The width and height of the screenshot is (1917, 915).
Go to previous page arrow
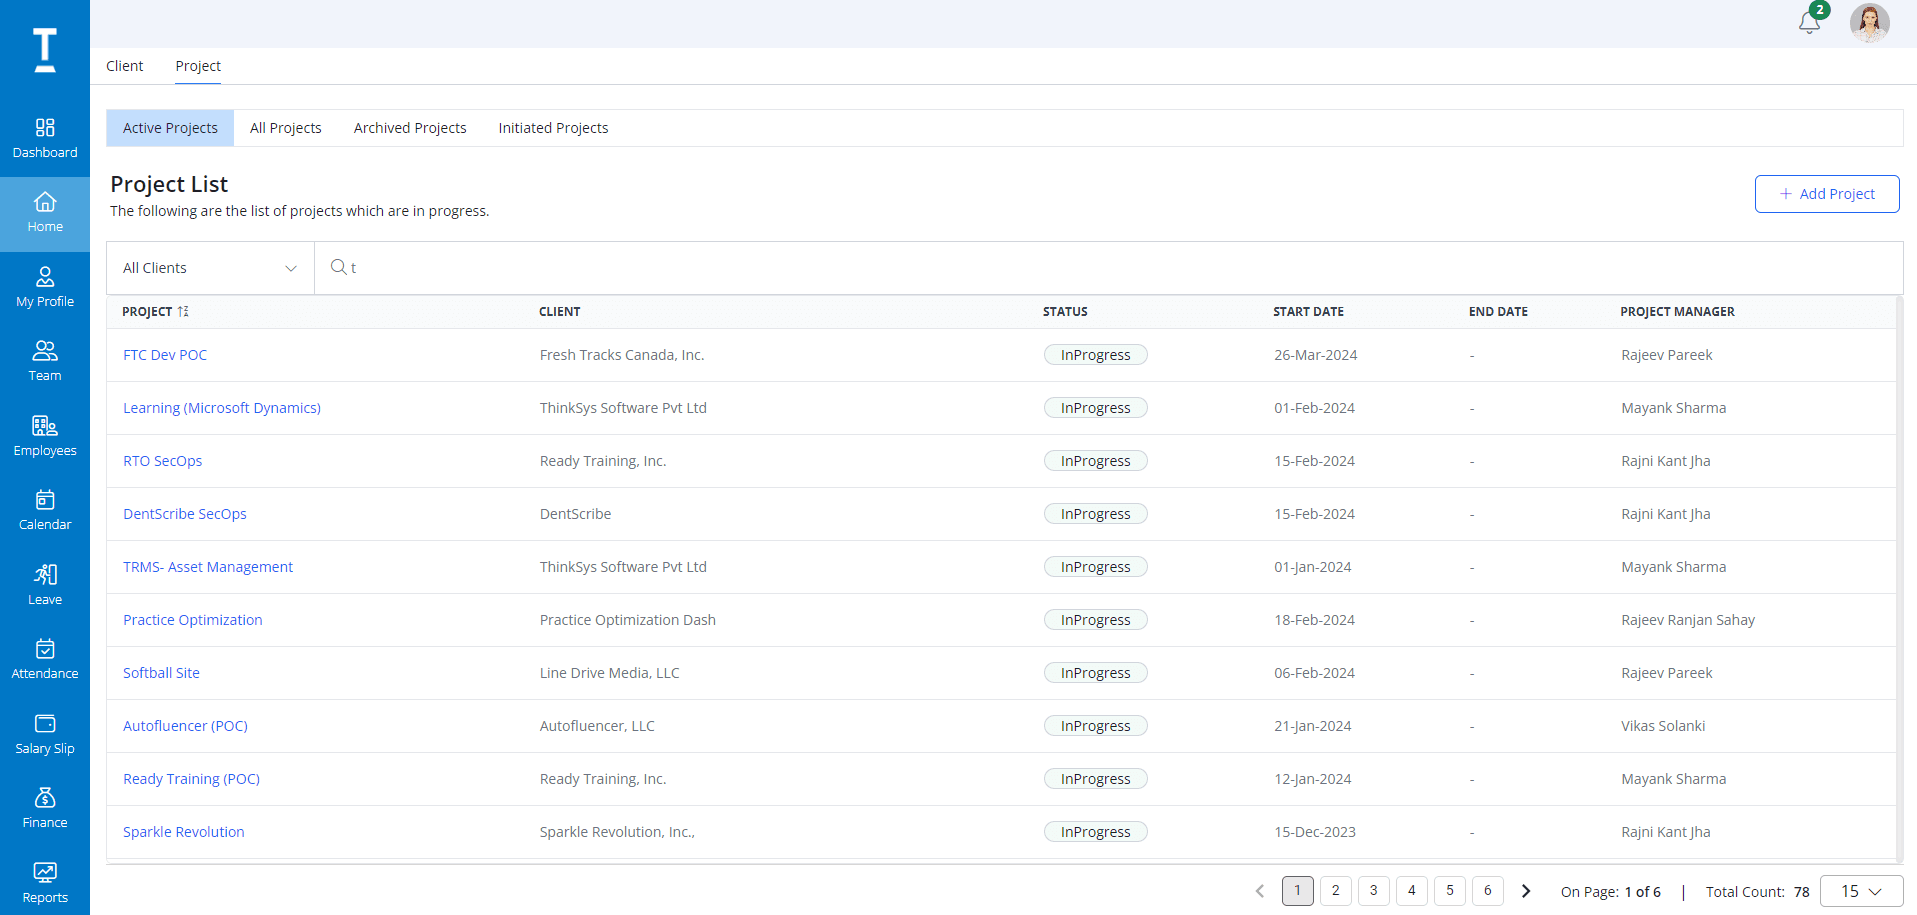point(1260,891)
